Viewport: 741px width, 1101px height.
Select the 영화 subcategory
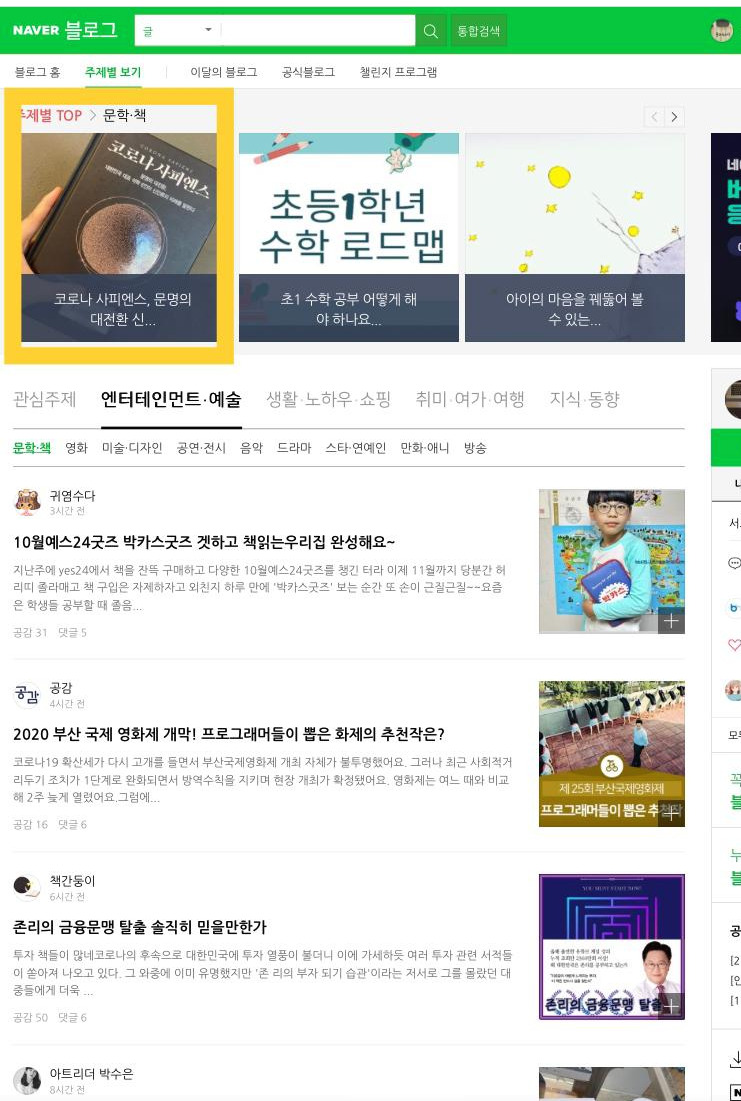click(x=77, y=448)
